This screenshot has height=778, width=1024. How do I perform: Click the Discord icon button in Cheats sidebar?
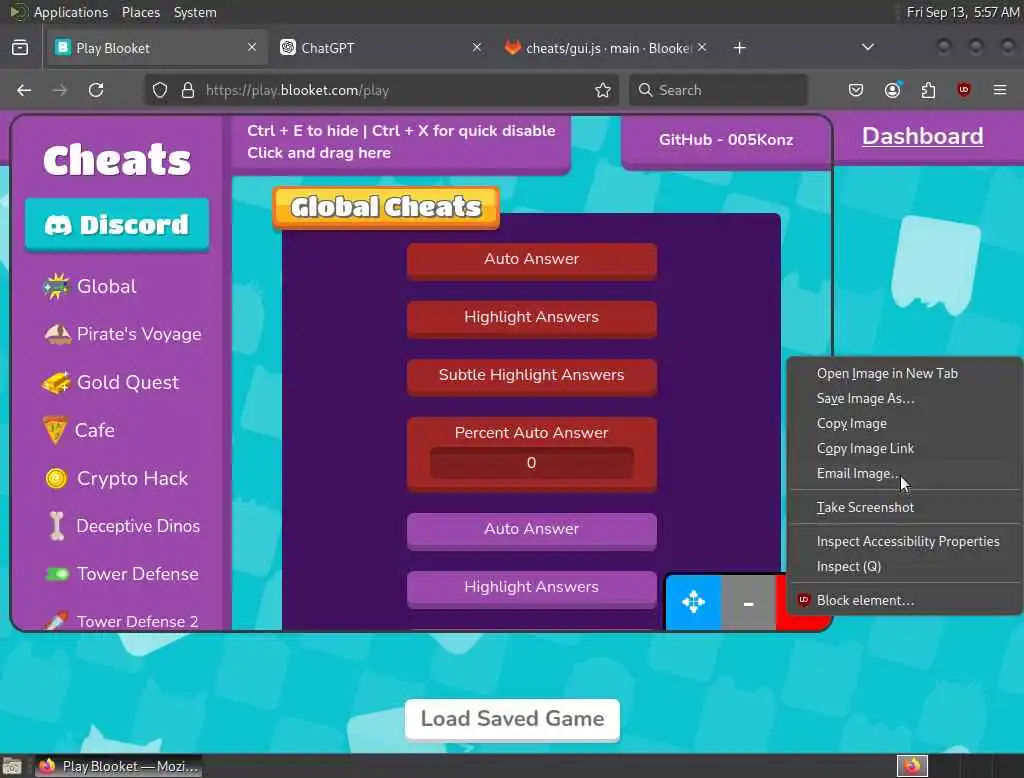pos(117,225)
